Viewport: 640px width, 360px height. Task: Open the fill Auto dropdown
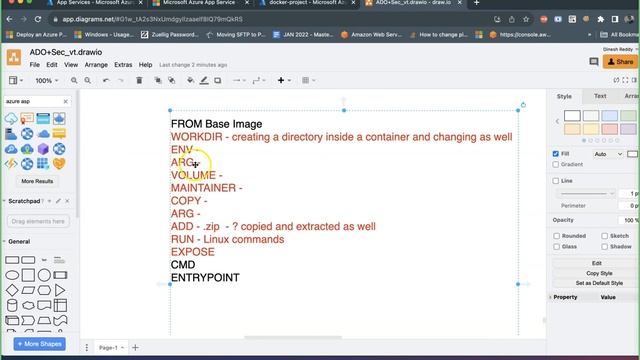[x=608, y=154]
